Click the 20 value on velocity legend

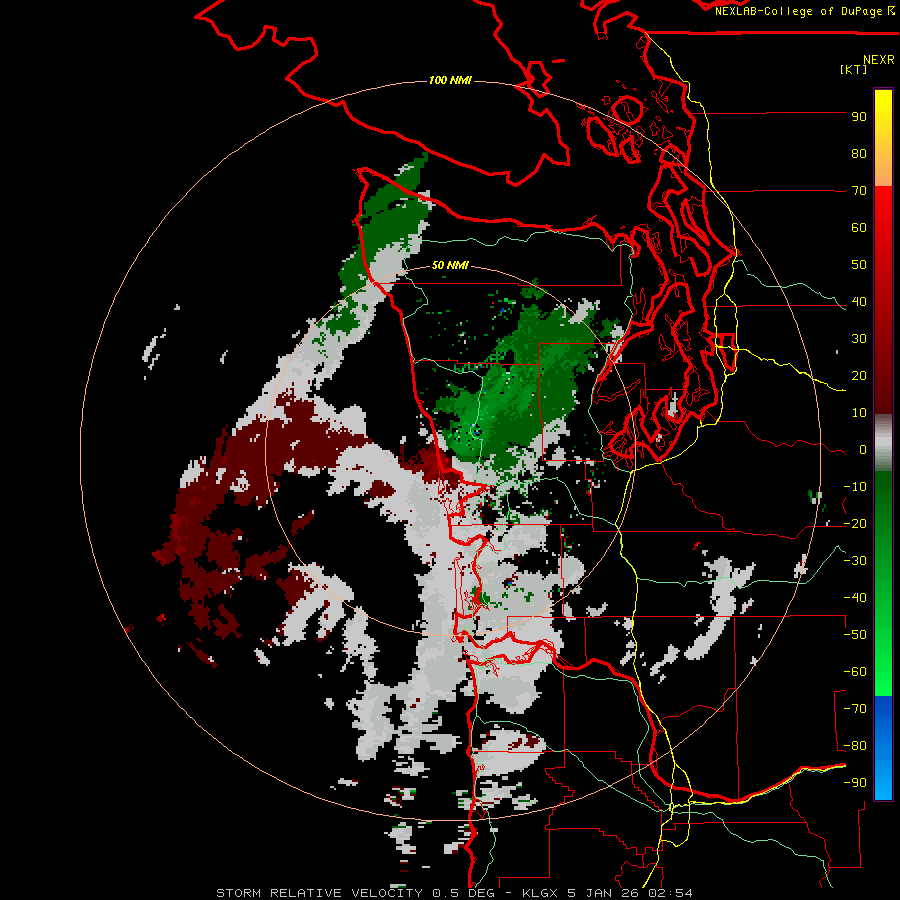(859, 376)
